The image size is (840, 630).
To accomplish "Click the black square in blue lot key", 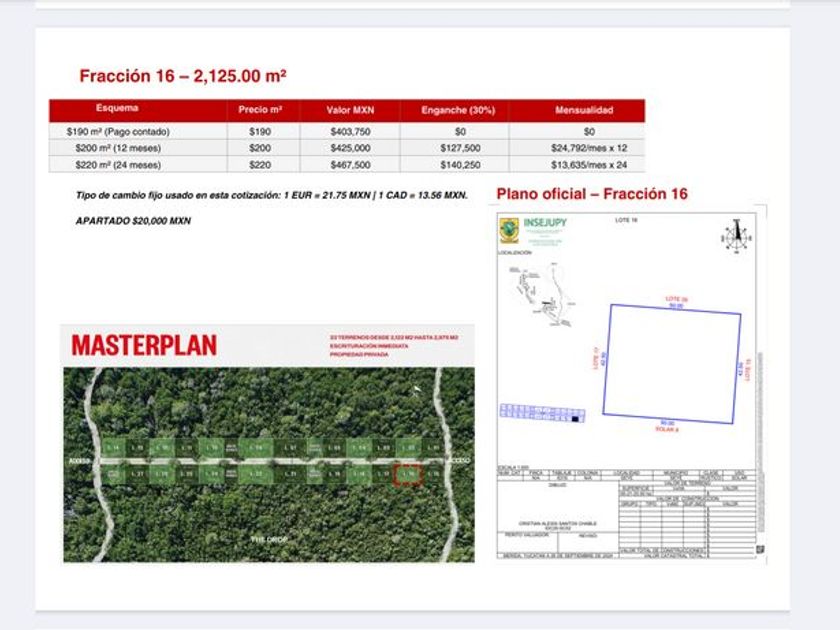I will pyautogui.click(x=575, y=419).
